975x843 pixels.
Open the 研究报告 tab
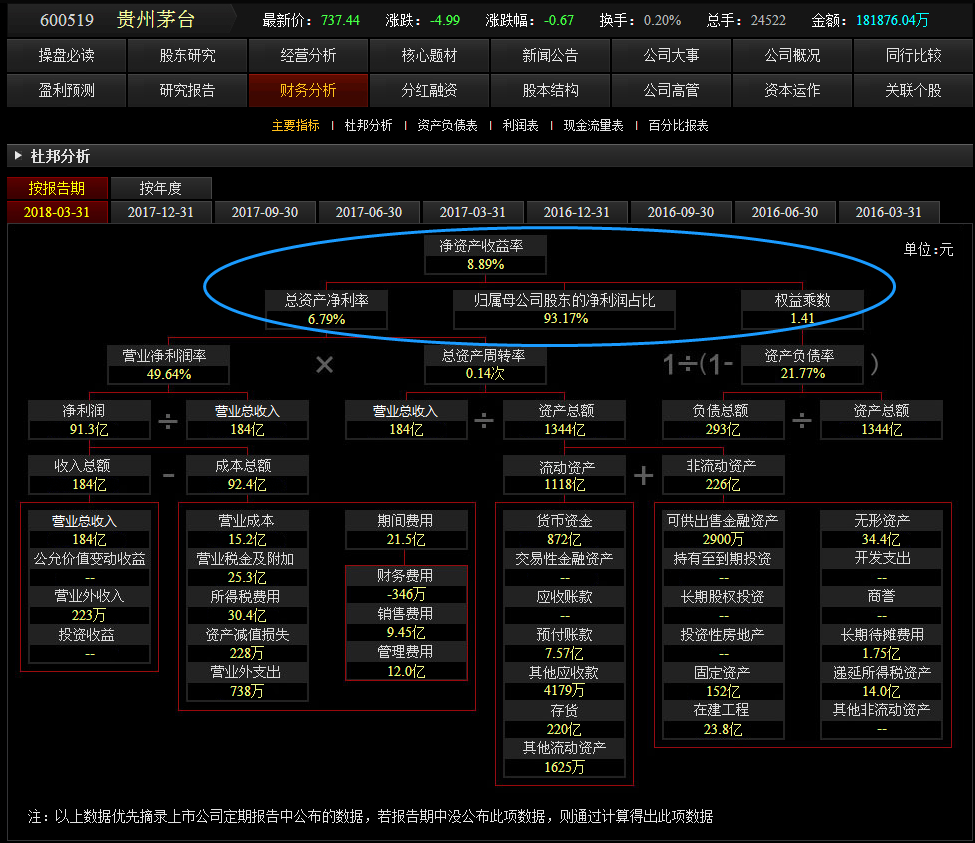187,90
